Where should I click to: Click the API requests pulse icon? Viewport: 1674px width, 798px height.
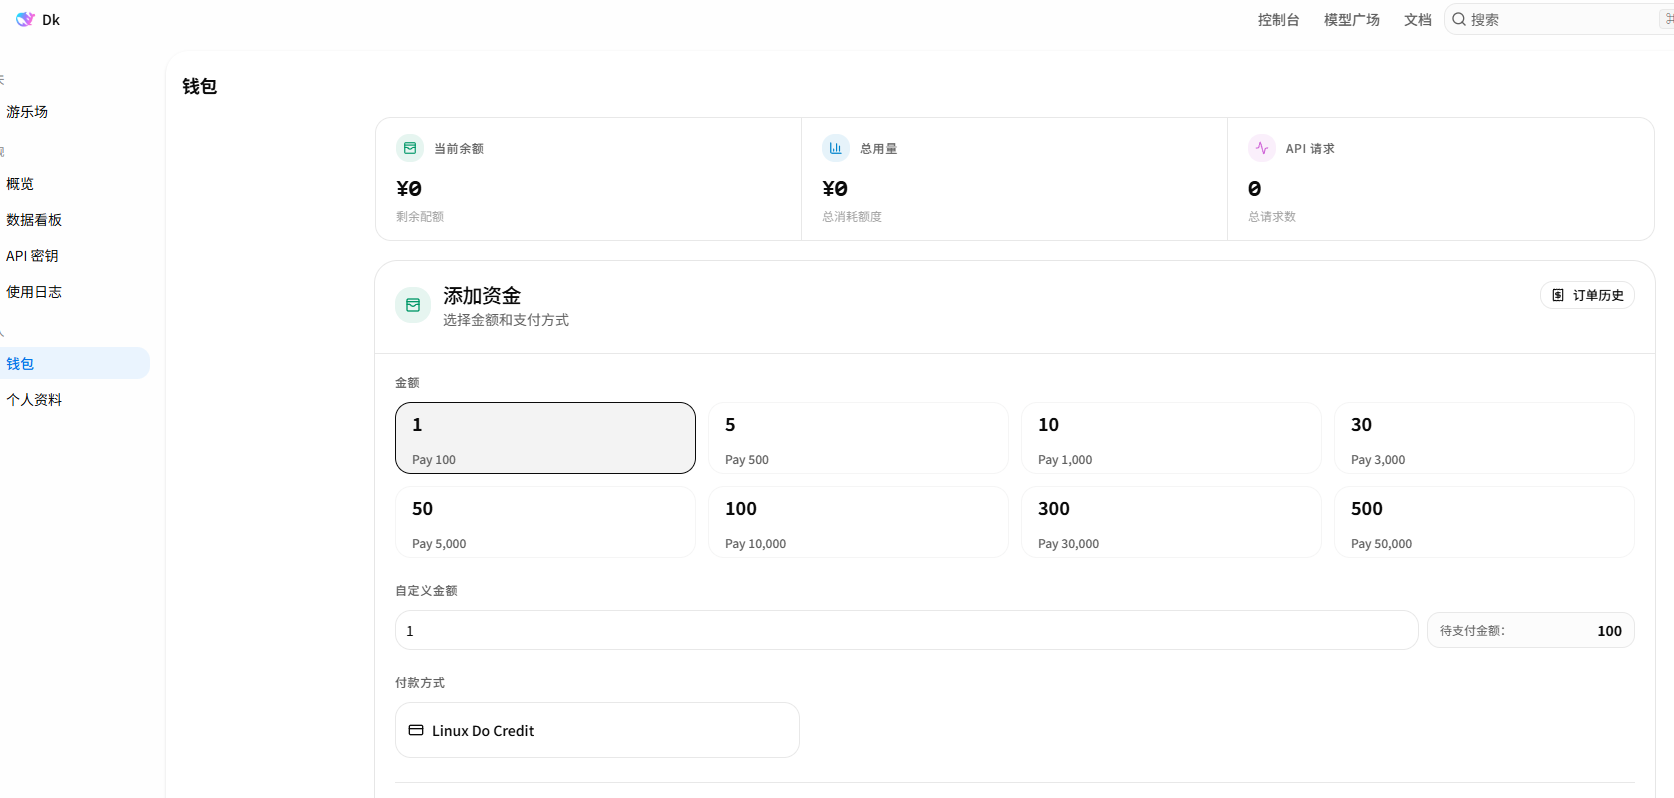tap(1262, 148)
